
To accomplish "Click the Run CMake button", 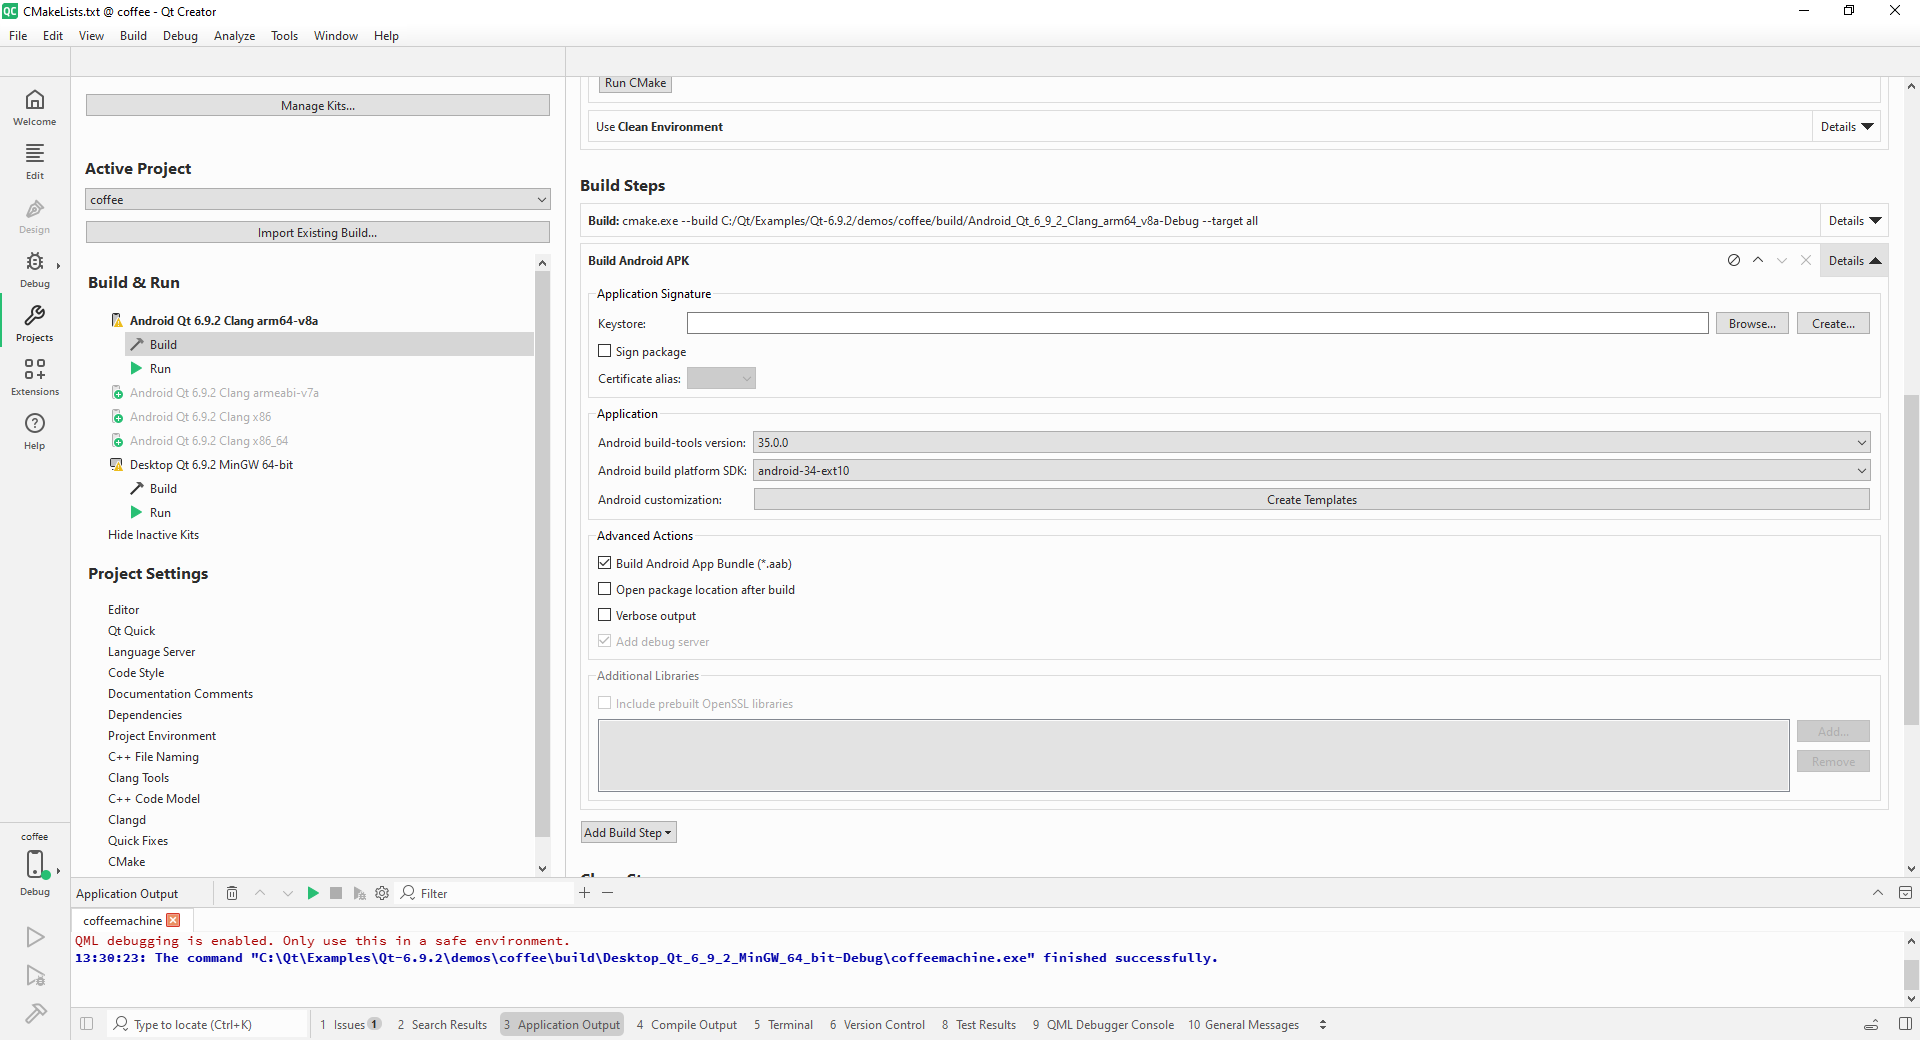I will 635,83.
